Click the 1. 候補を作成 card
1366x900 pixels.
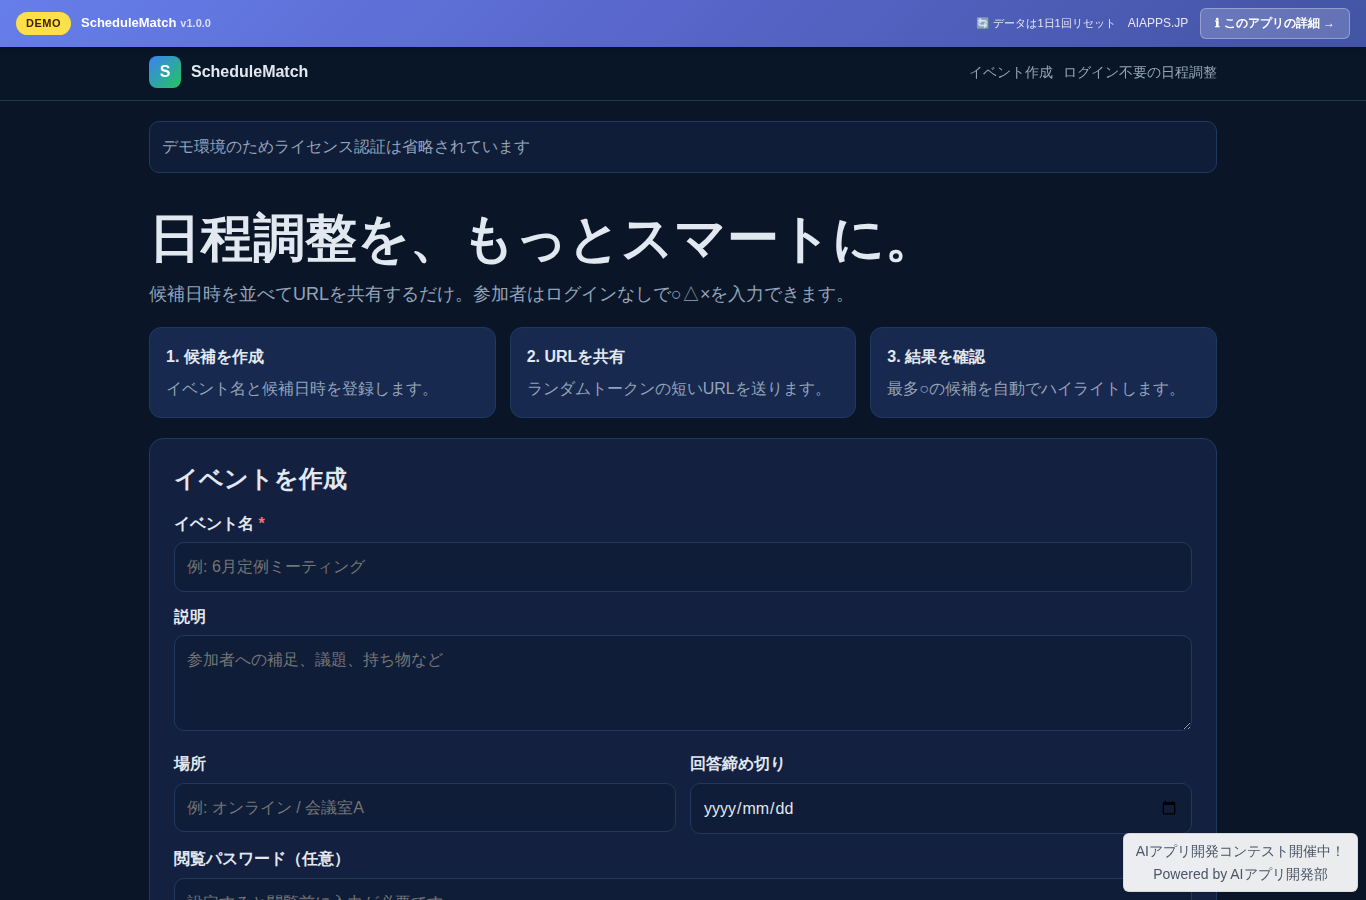(322, 372)
